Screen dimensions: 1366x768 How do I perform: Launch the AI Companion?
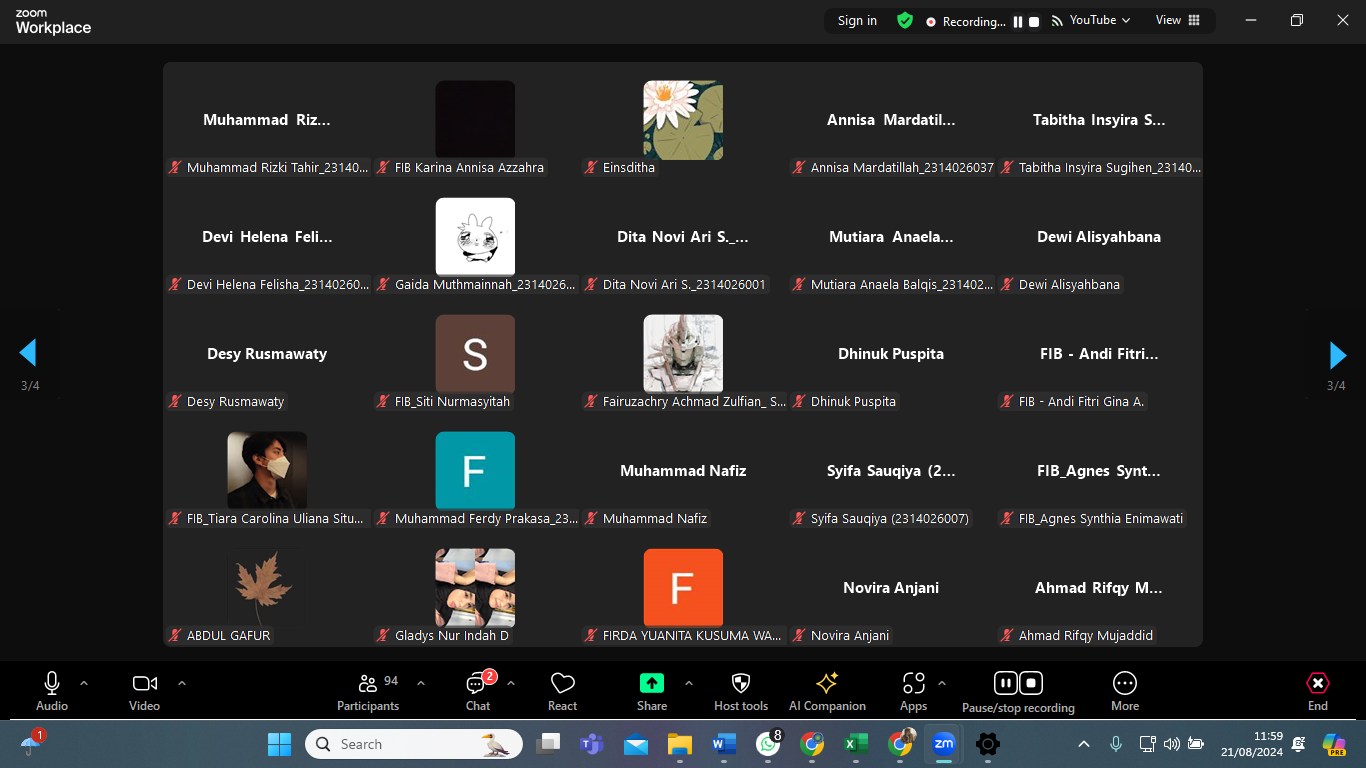827,690
